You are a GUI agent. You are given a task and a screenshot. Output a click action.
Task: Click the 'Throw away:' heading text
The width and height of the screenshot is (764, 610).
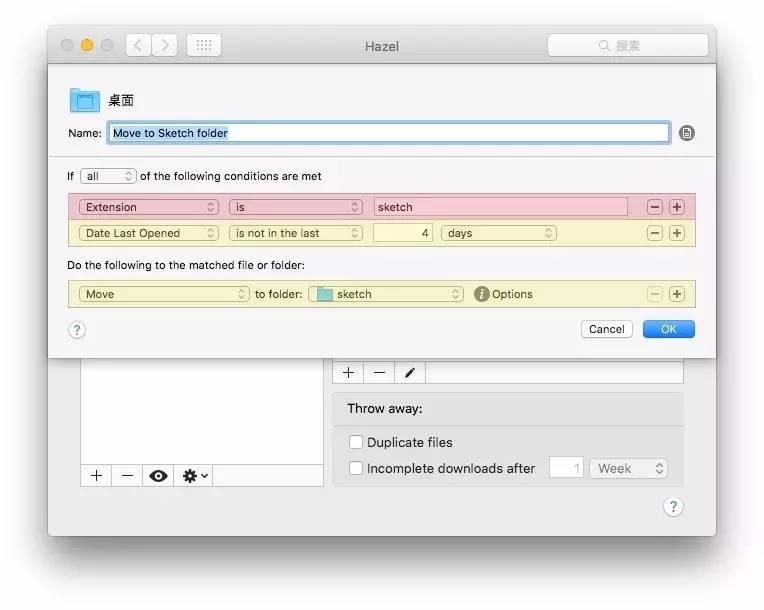coord(385,408)
